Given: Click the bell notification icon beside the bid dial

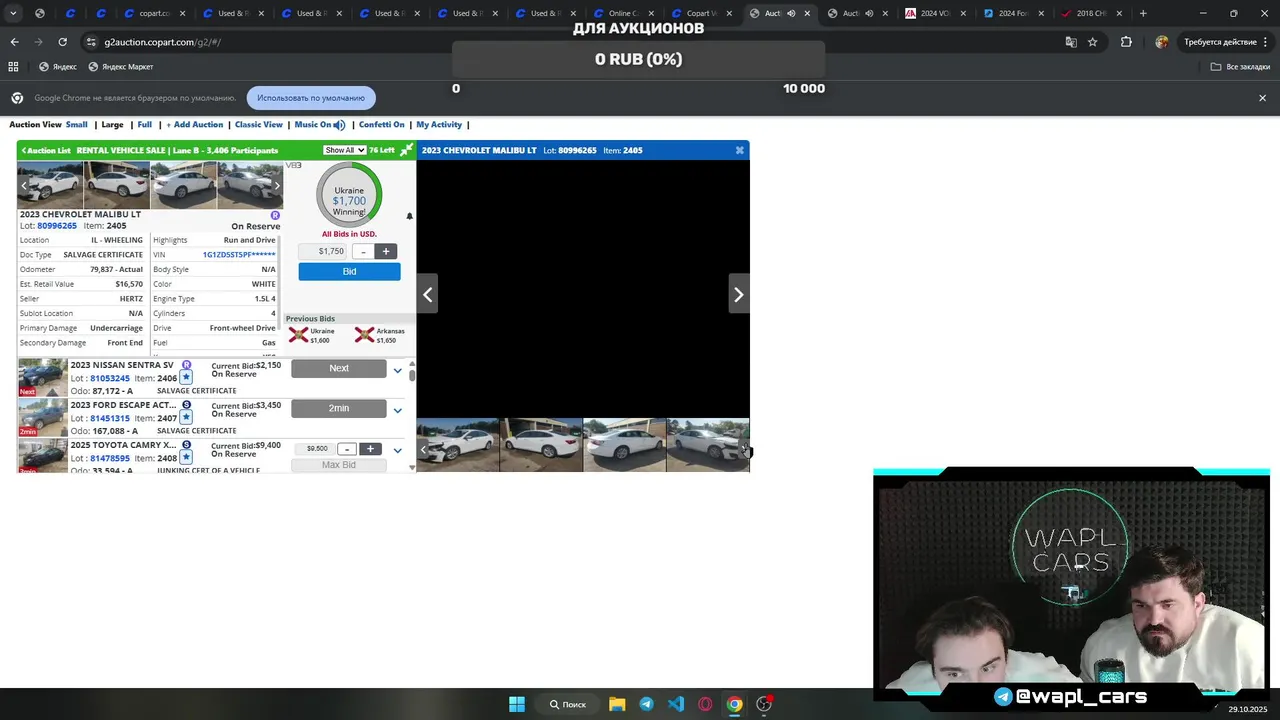Looking at the screenshot, I should [409, 216].
